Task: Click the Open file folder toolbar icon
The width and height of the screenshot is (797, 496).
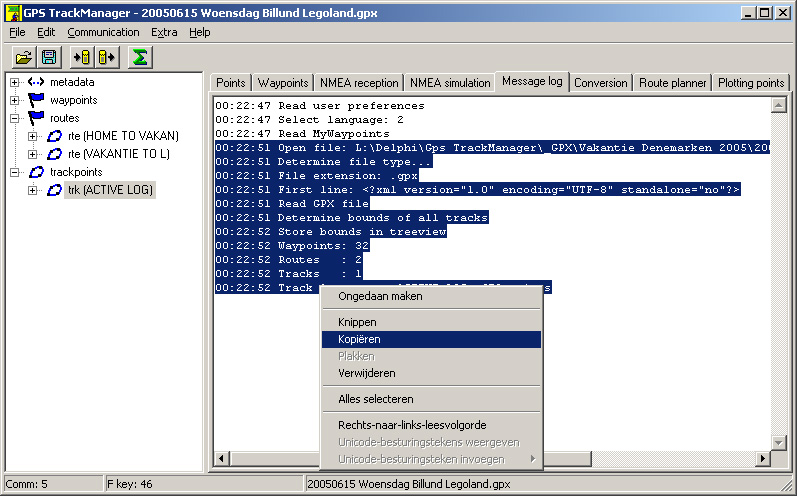Action: coord(23,57)
